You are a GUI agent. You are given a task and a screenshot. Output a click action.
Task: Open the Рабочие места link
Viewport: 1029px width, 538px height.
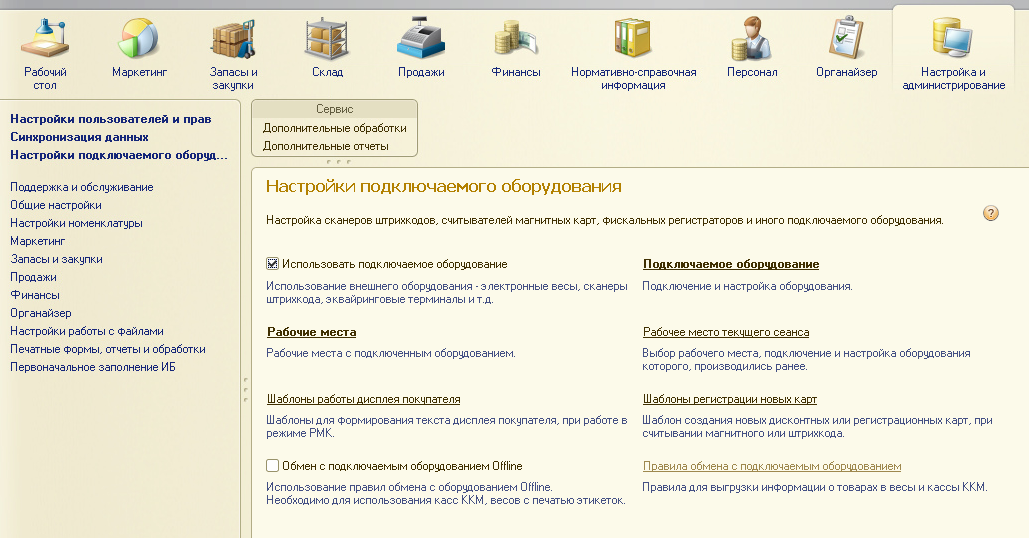pos(311,332)
